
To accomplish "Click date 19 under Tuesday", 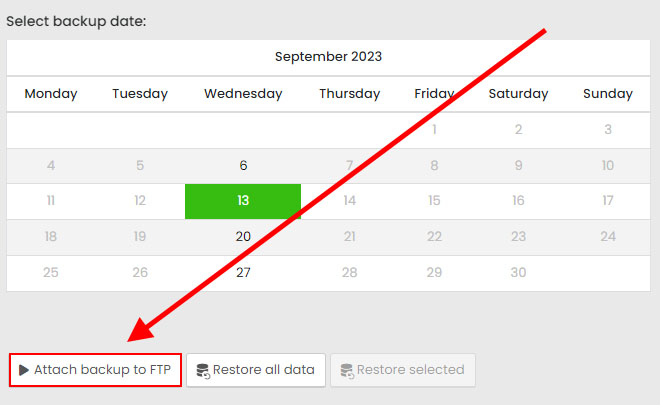I will [x=140, y=237].
